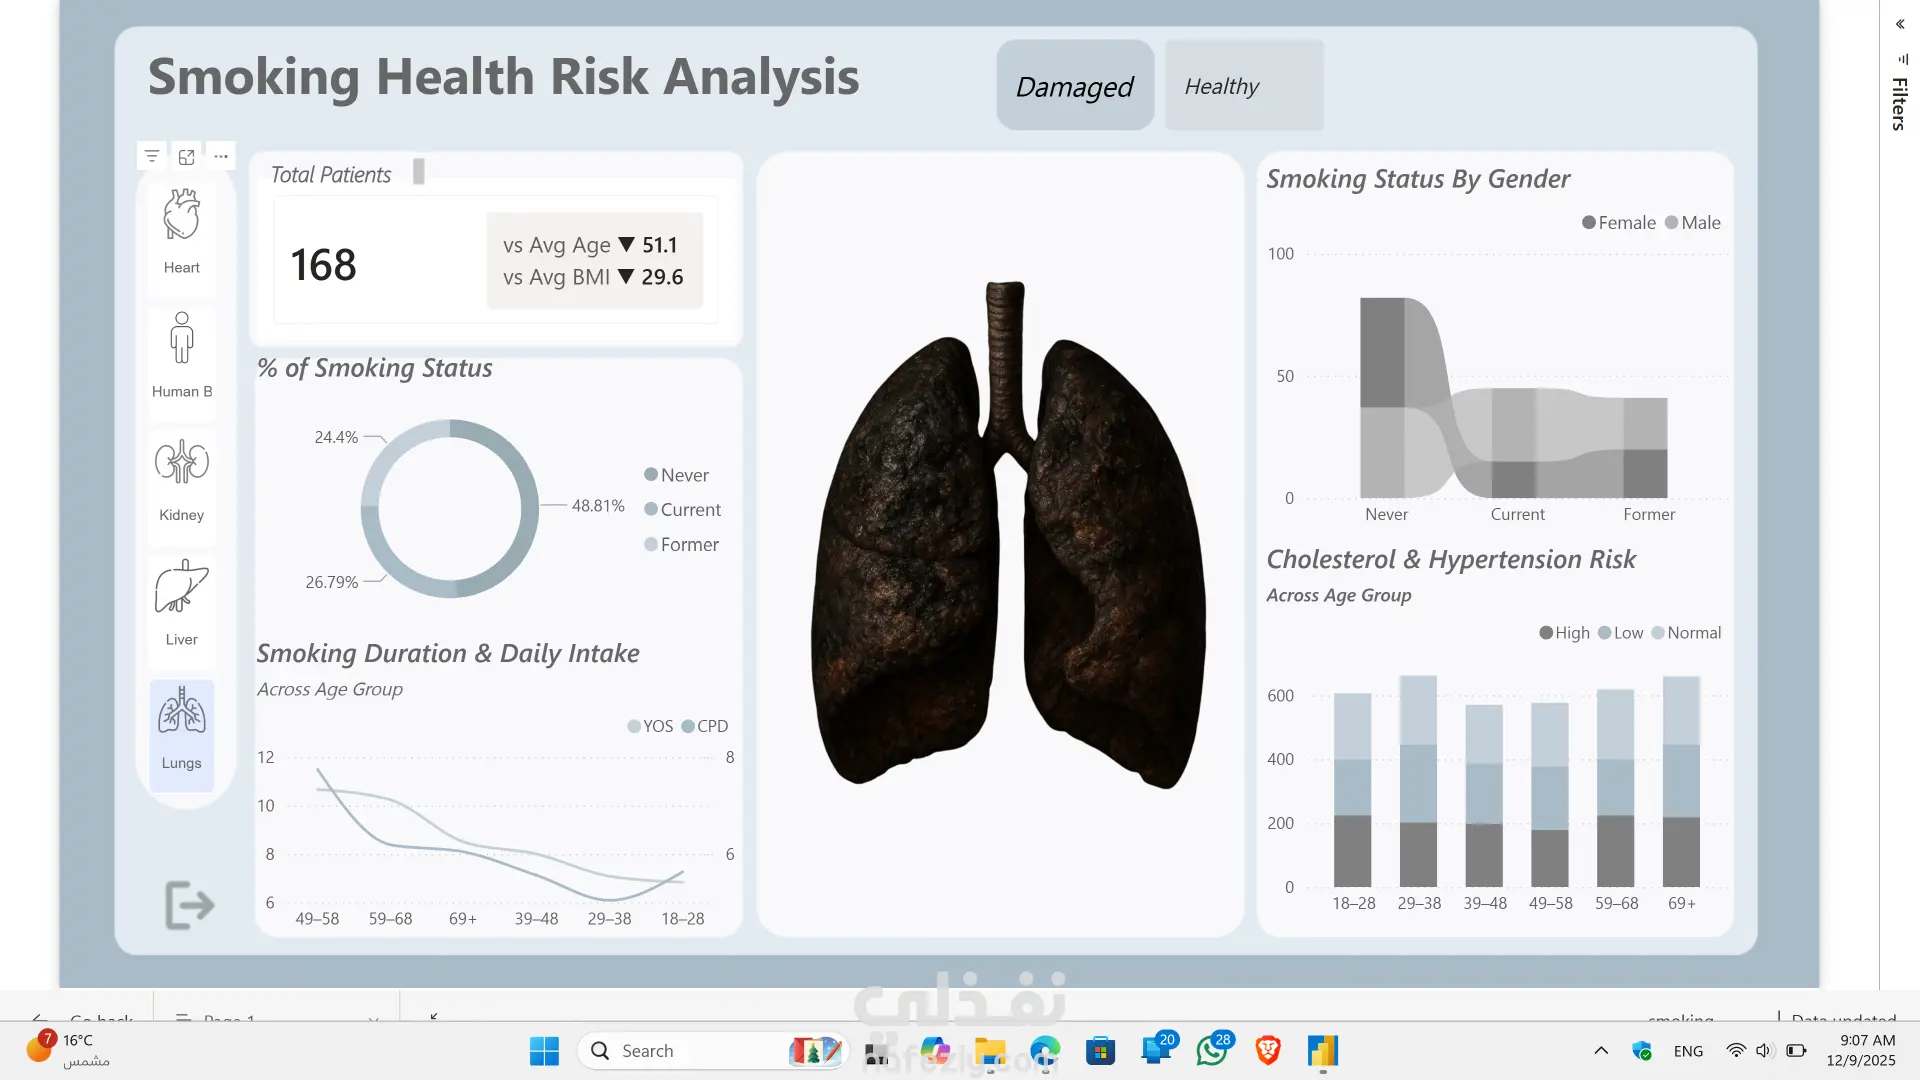This screenshot has height=1080, width=1920.
Task: Select the Lungs organ icon
Action: point(181,712)
